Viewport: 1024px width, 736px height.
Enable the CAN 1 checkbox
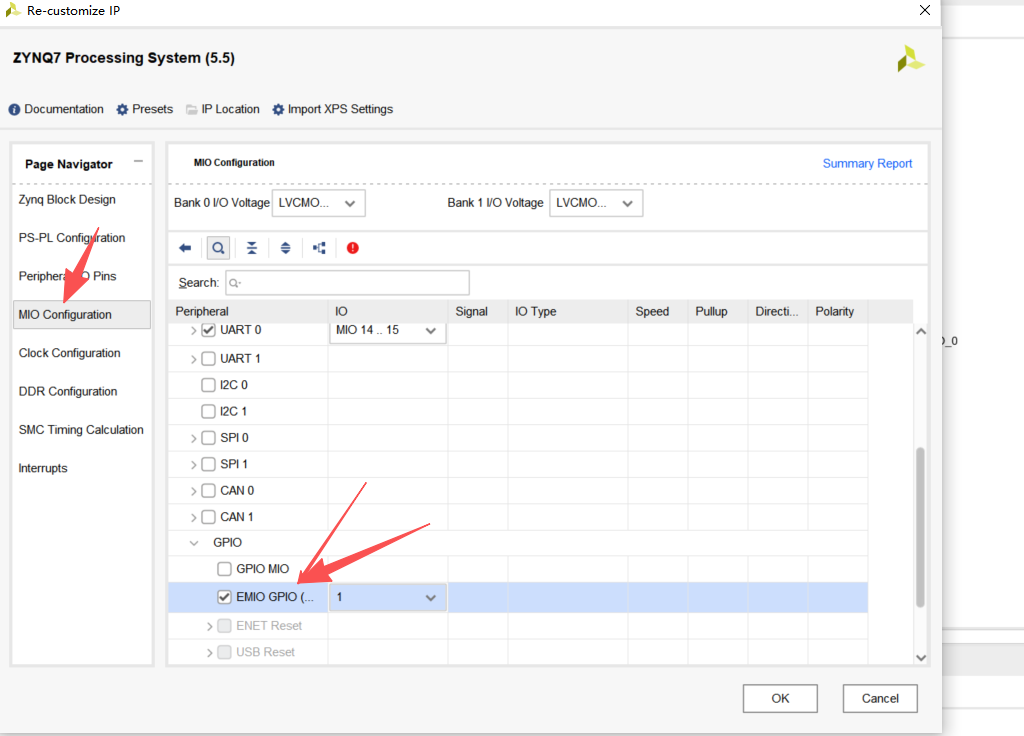[x=208, y=517]
